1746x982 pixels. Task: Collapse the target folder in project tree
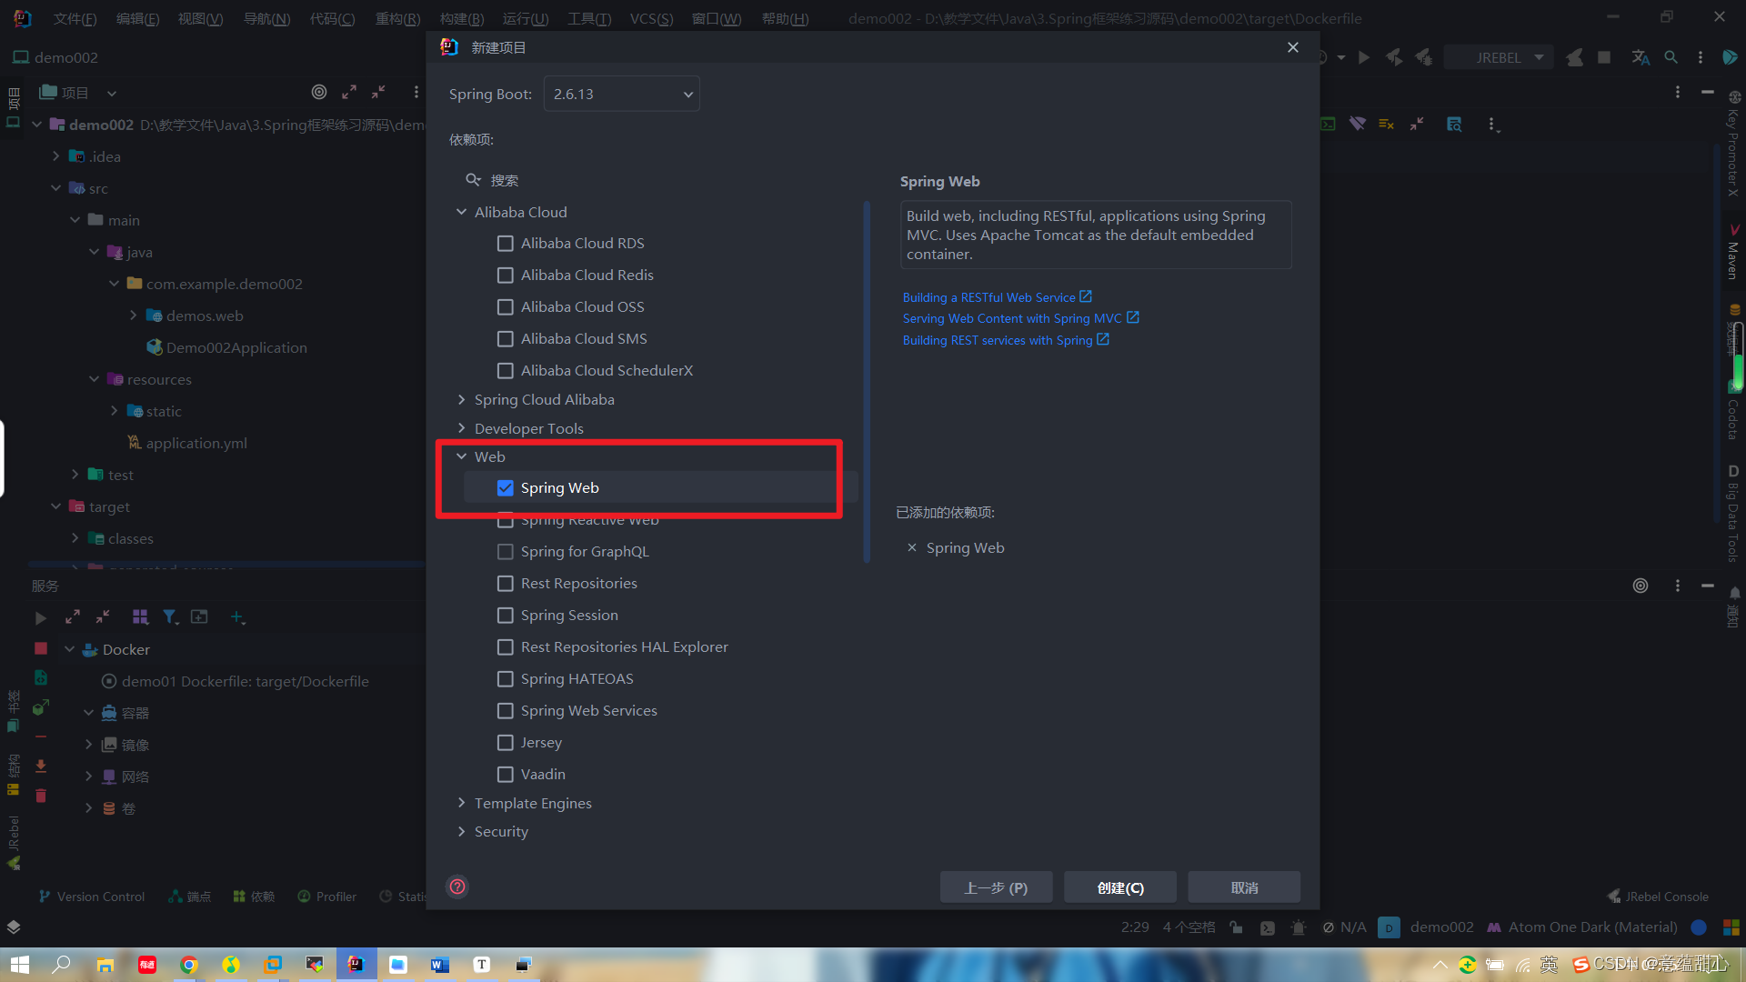coord(56,507)
